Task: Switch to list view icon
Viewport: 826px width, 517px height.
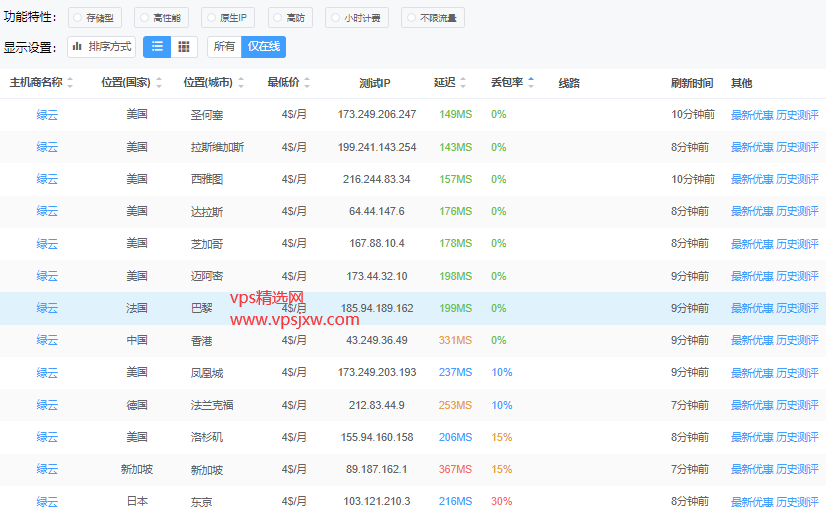Action: coord(157,47)
